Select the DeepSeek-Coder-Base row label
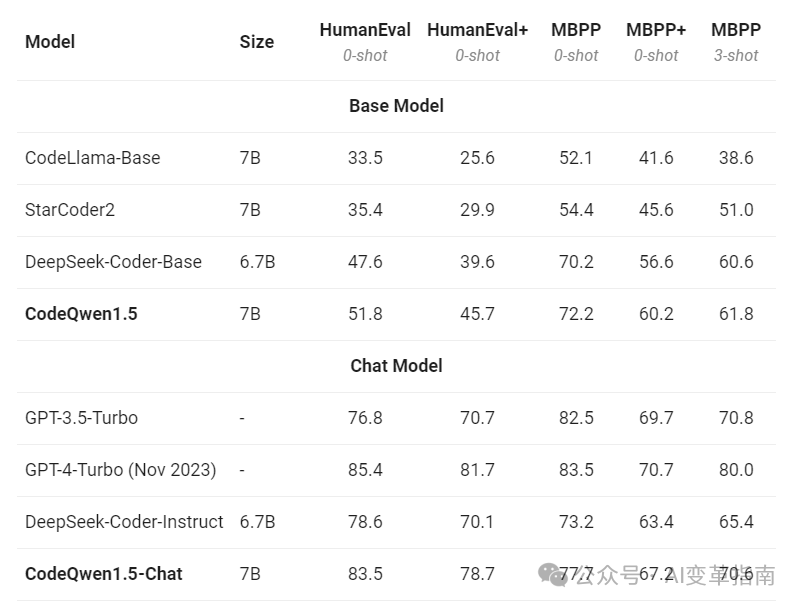801x607 pixels. pos(113,262)
